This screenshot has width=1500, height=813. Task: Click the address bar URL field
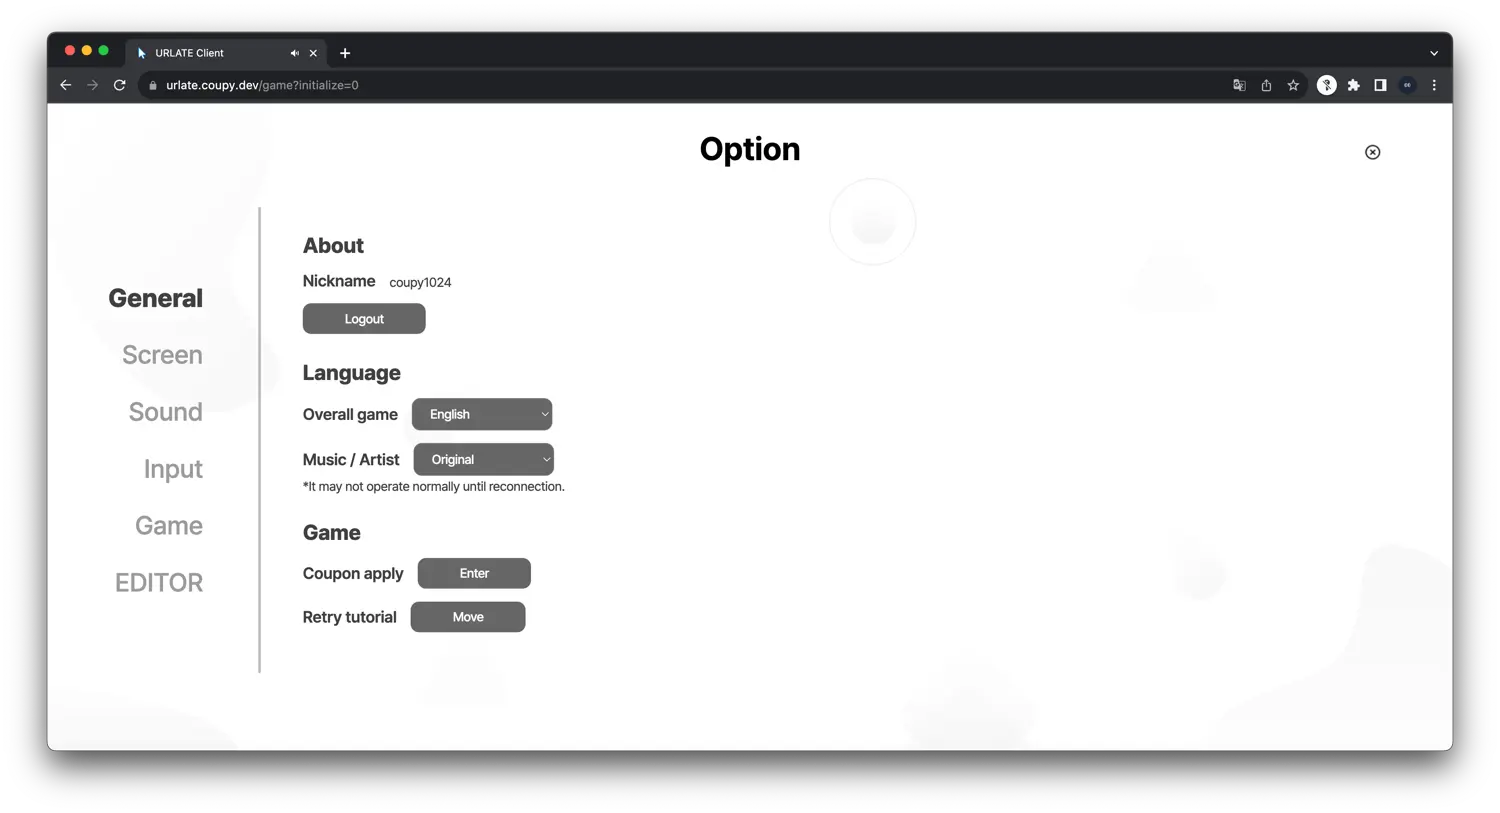click(260, 85)
